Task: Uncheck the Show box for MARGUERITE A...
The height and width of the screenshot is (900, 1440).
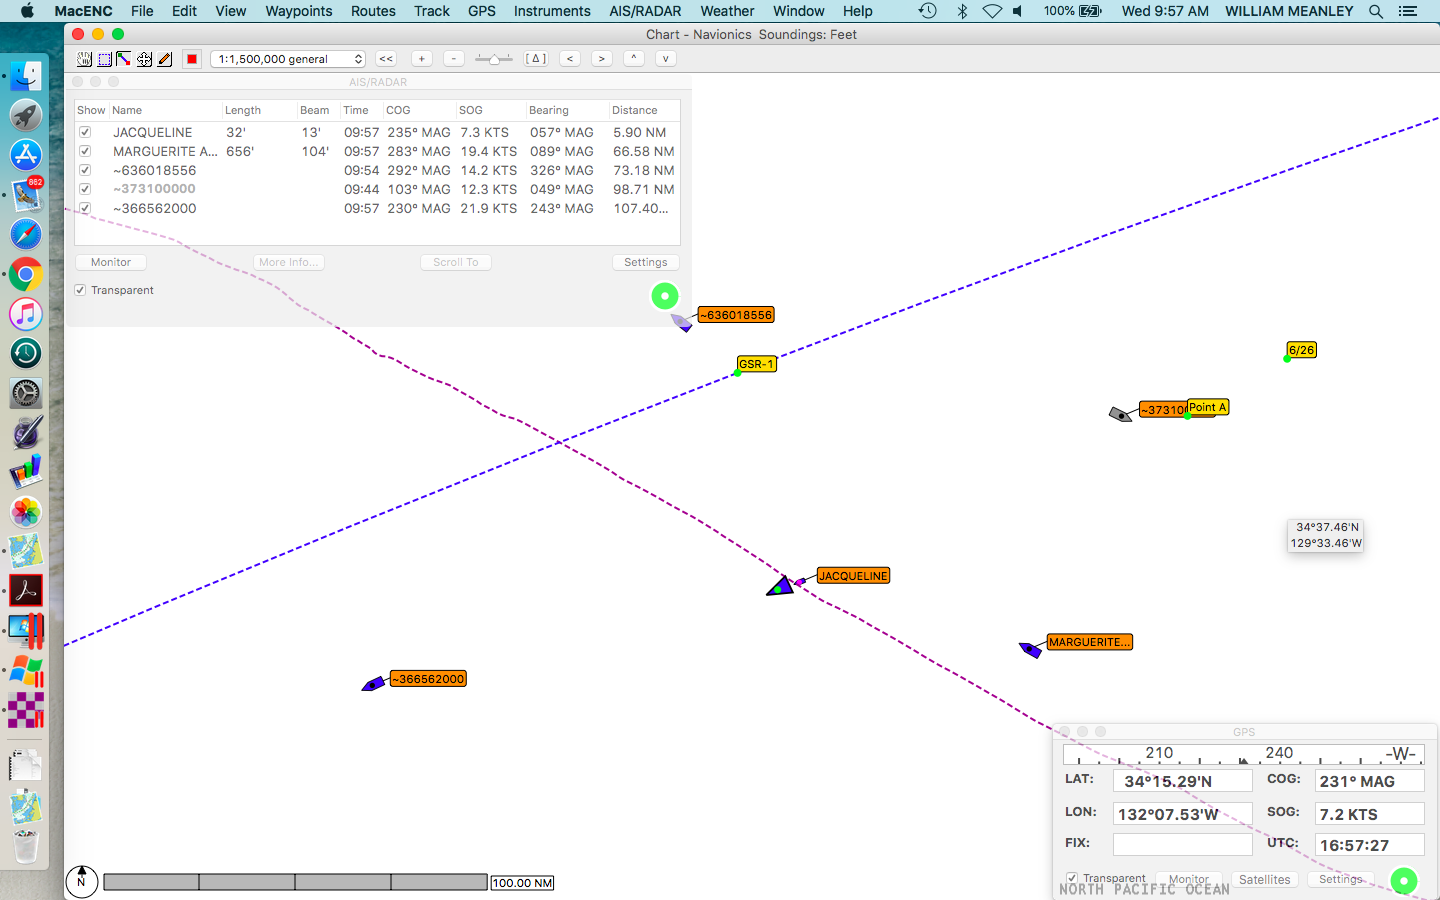Action: point(85,151)
